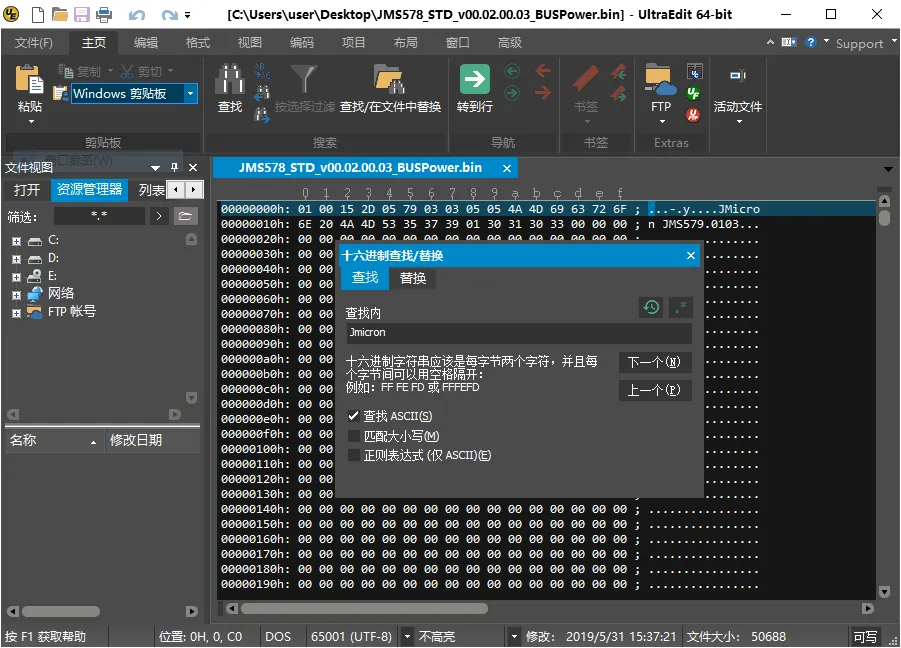This screenshot has width=901, height=648.
Task: Open the 65001 (UTF-8) encoding dropdown
Action: [x=407, y=636]
